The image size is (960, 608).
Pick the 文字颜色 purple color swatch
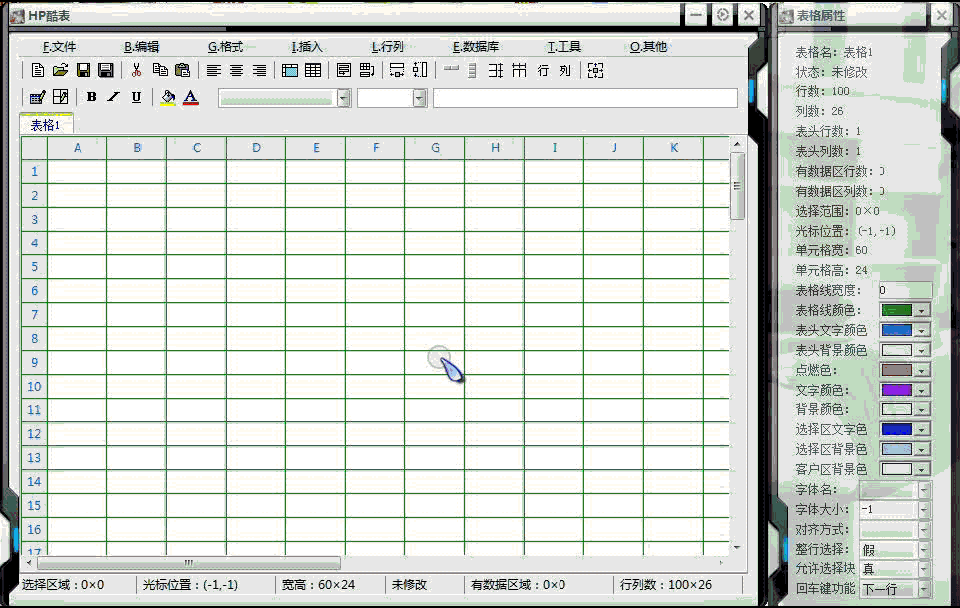point(896,390)
